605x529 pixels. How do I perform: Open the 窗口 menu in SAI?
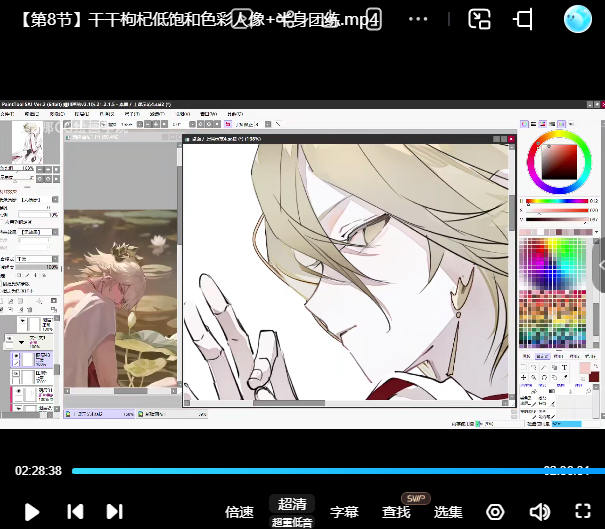[208, 114]
